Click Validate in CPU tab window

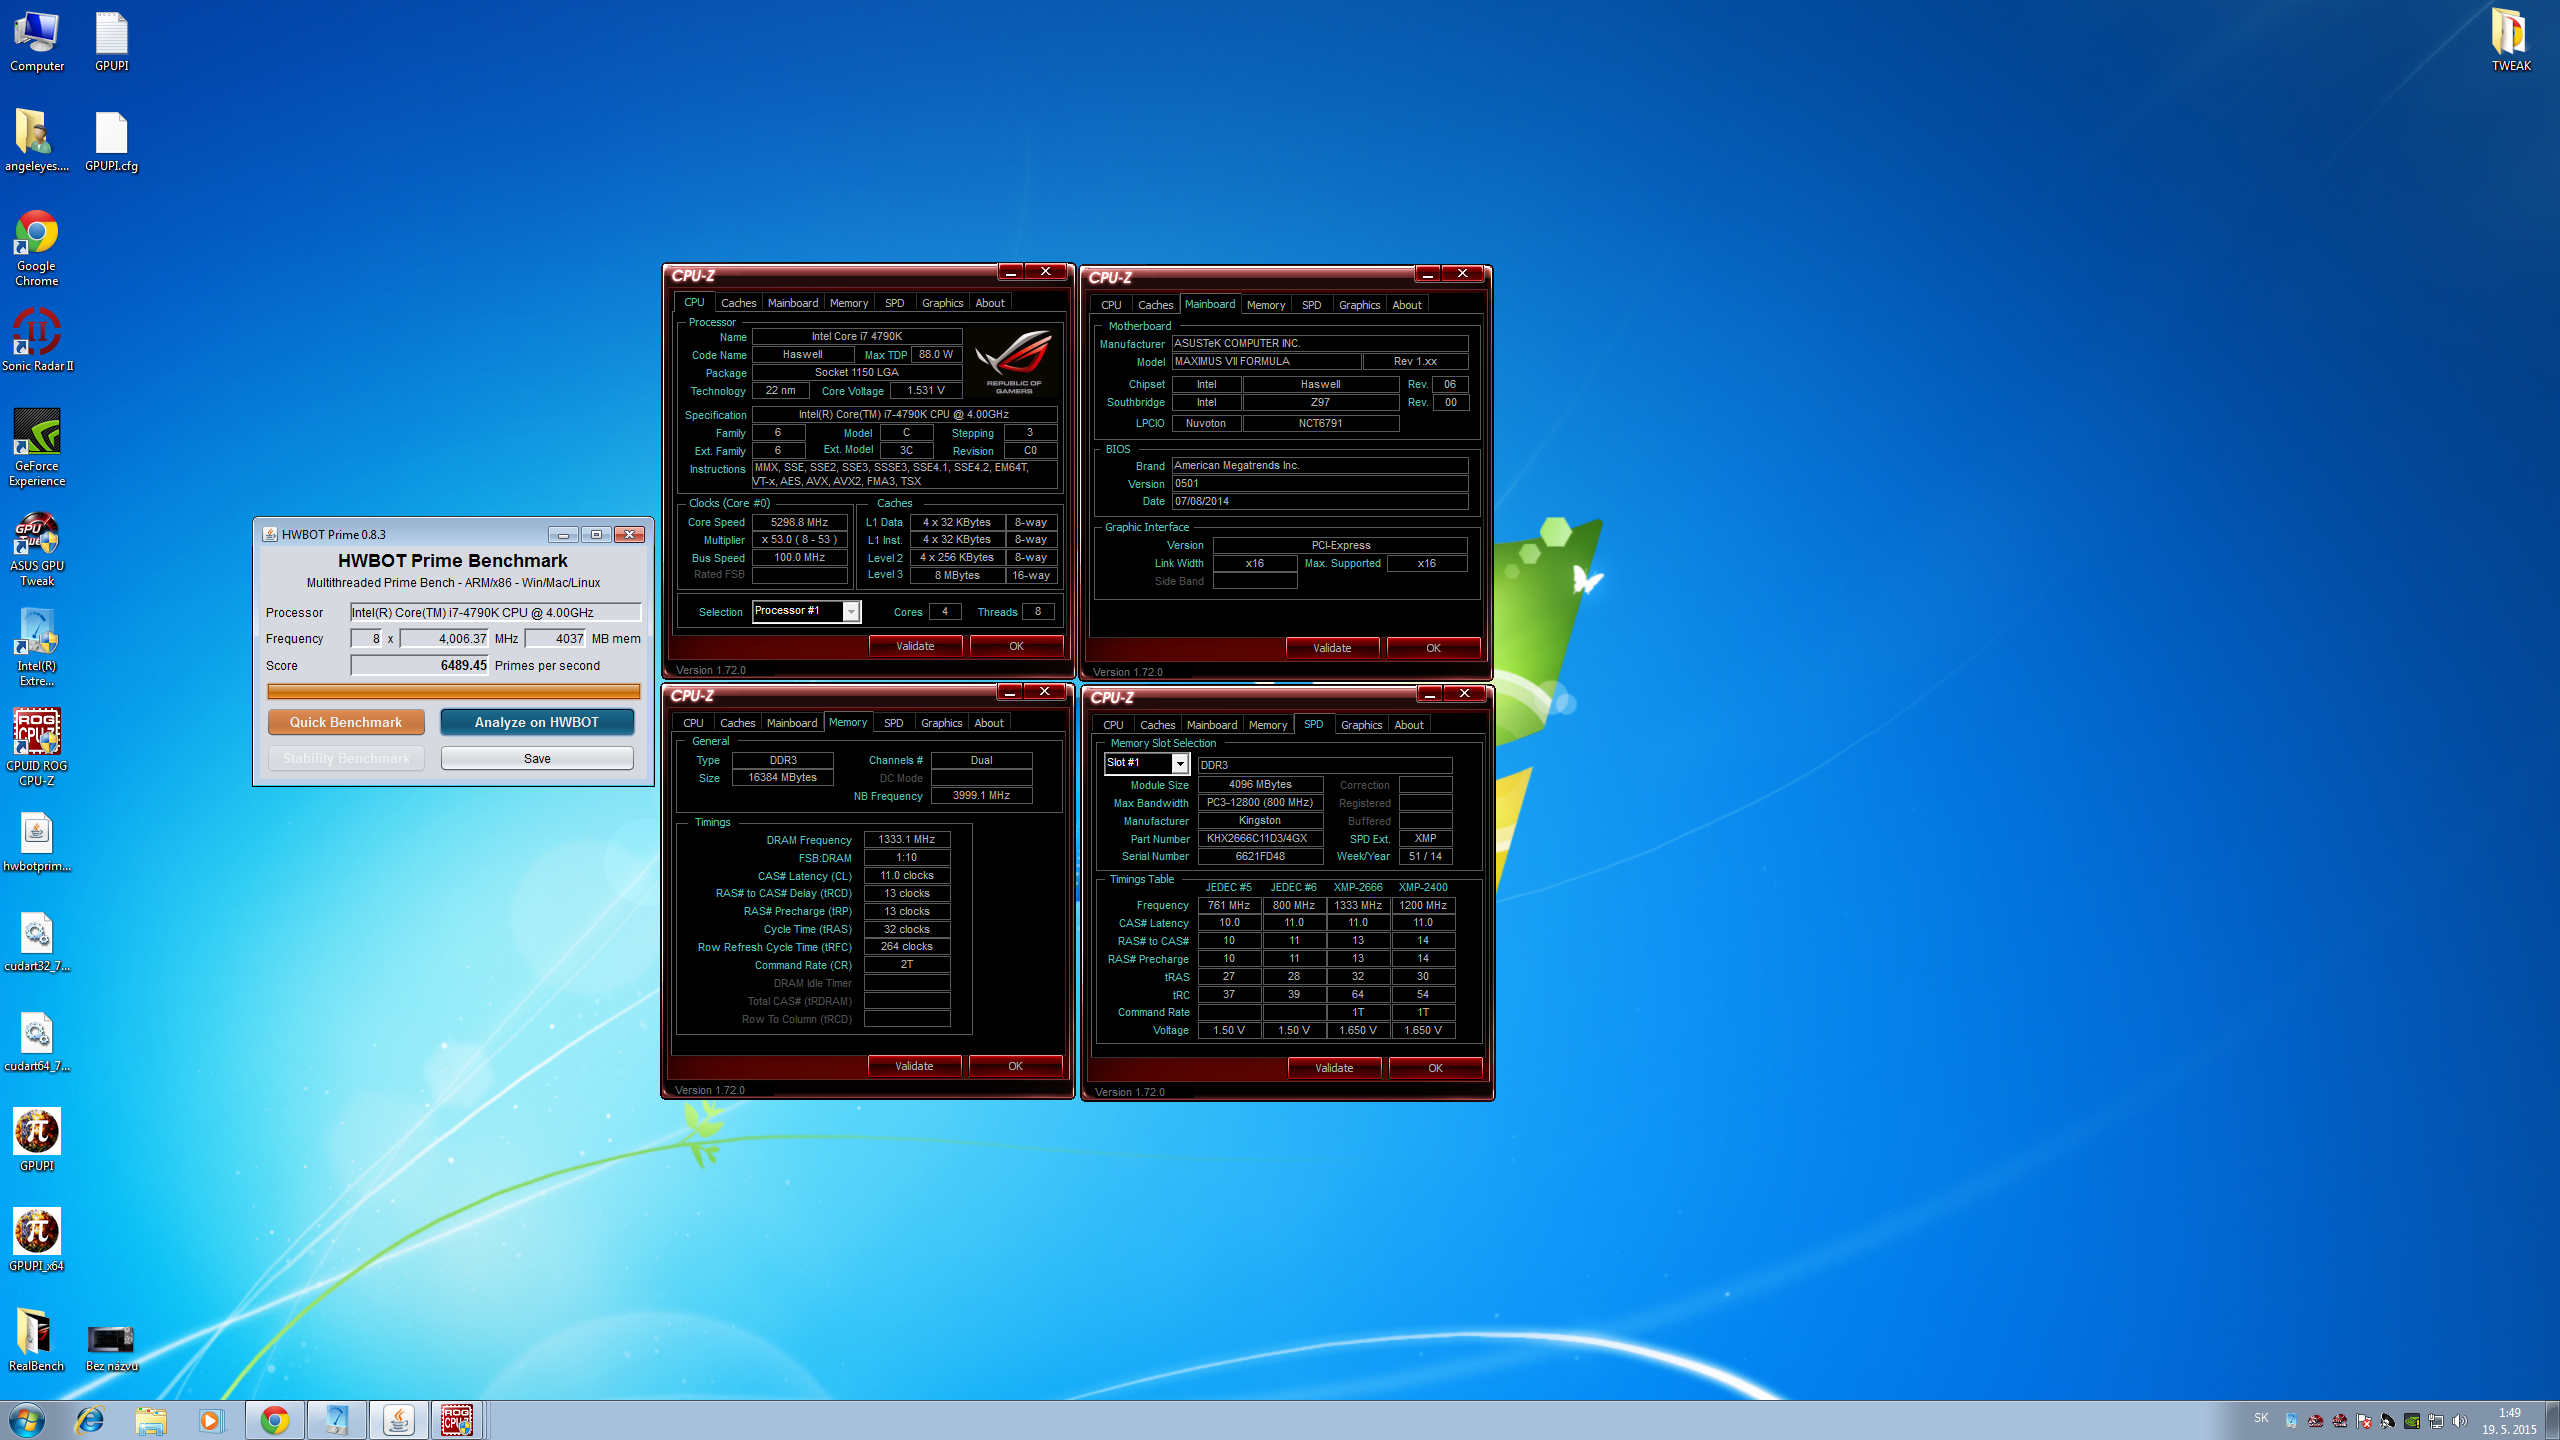915,646
